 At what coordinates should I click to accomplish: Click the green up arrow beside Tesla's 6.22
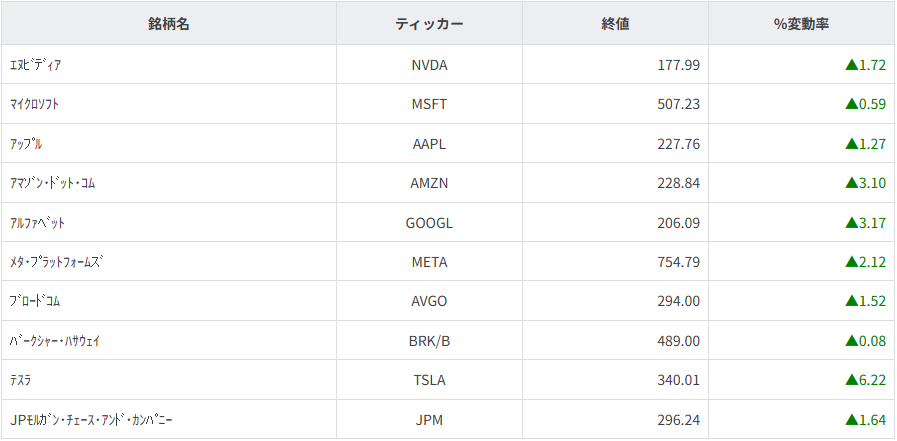851,380
